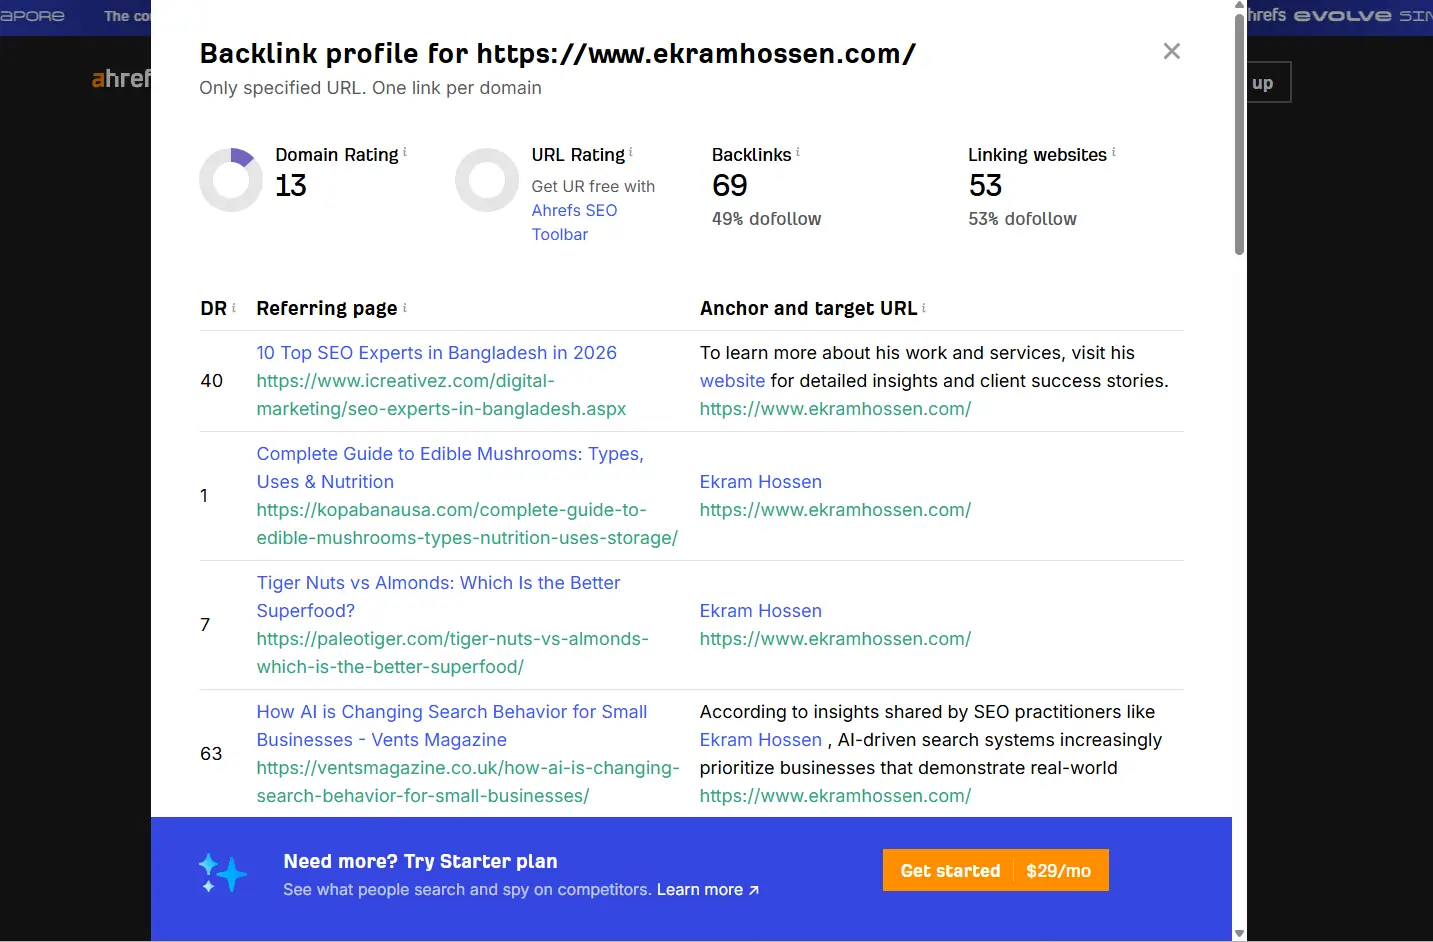Image resolution: width=1433 pixels, height=942 pixels.
Task: Click the page scrollbar thumb
Action: (x=1239, y=134)
